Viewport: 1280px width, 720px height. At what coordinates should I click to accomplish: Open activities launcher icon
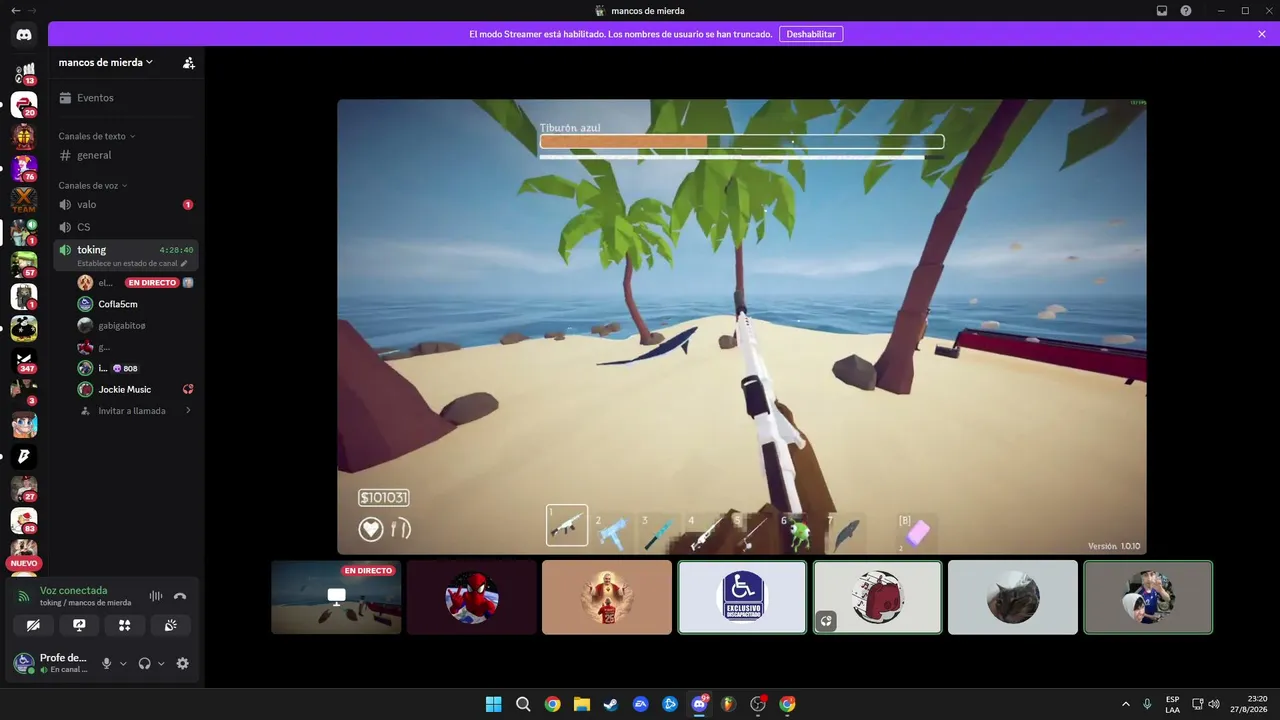pyautogui.click(x=125, y=625)
